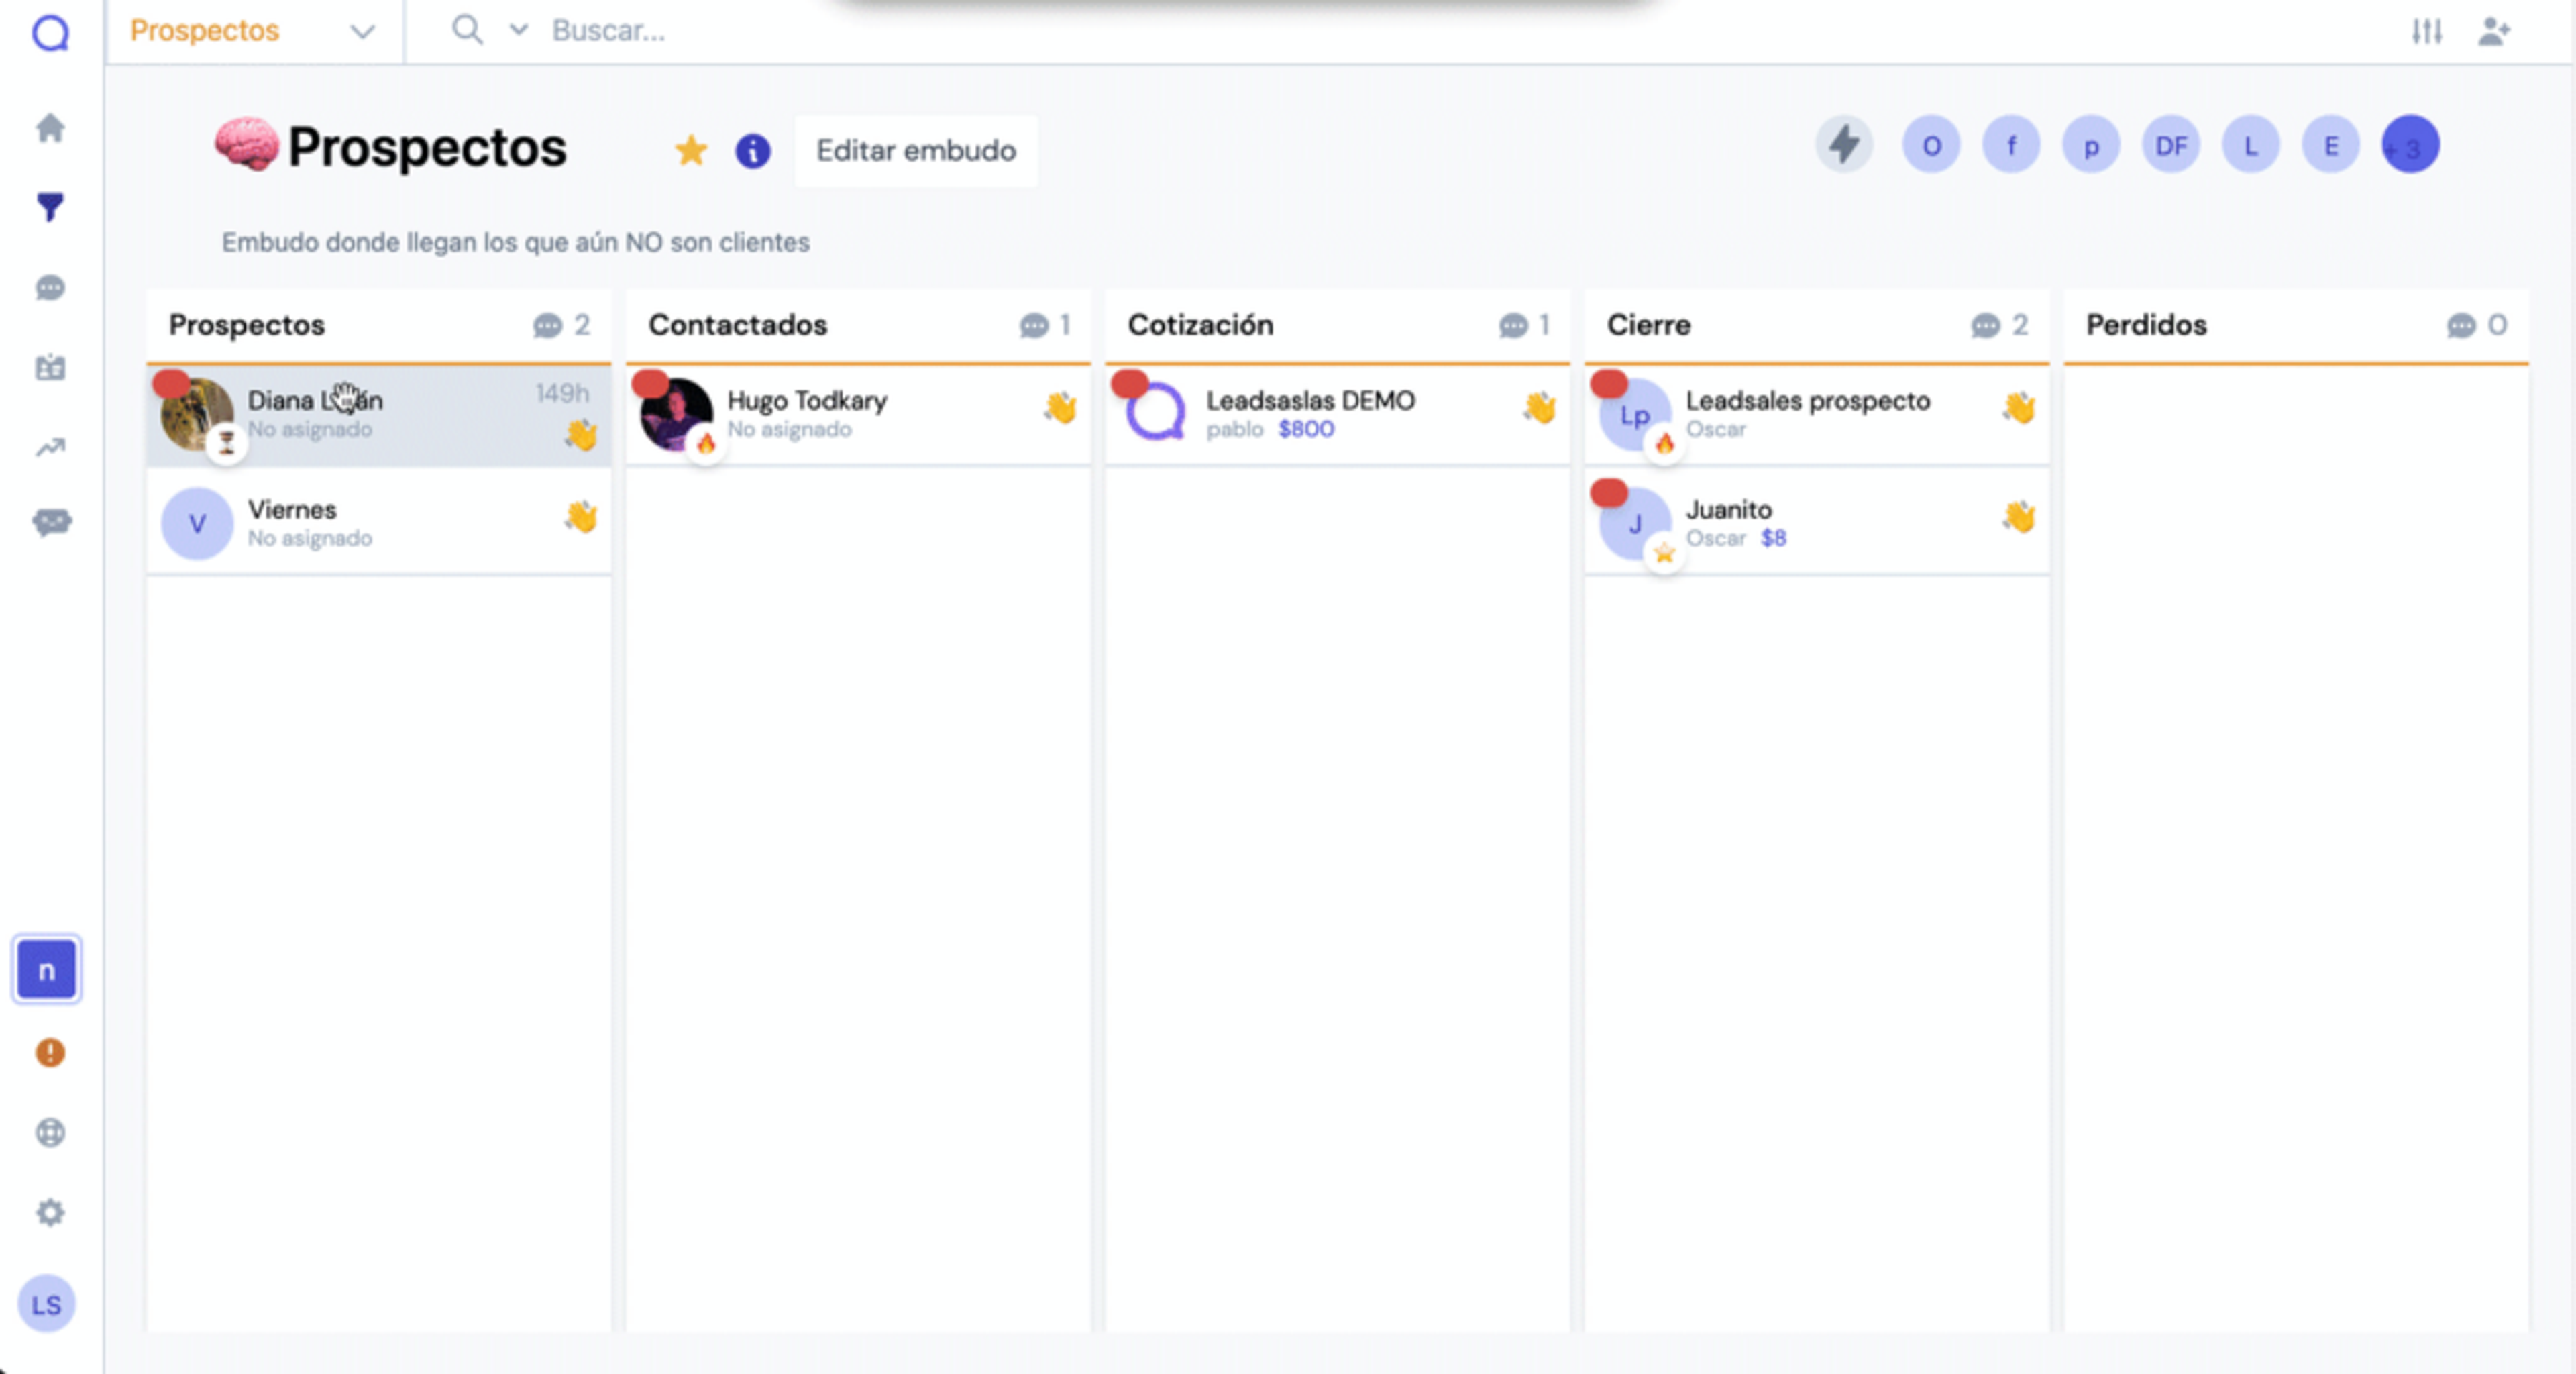Select the 'f' member avatar
2576x1374 pixels.
pos(2011,146)
